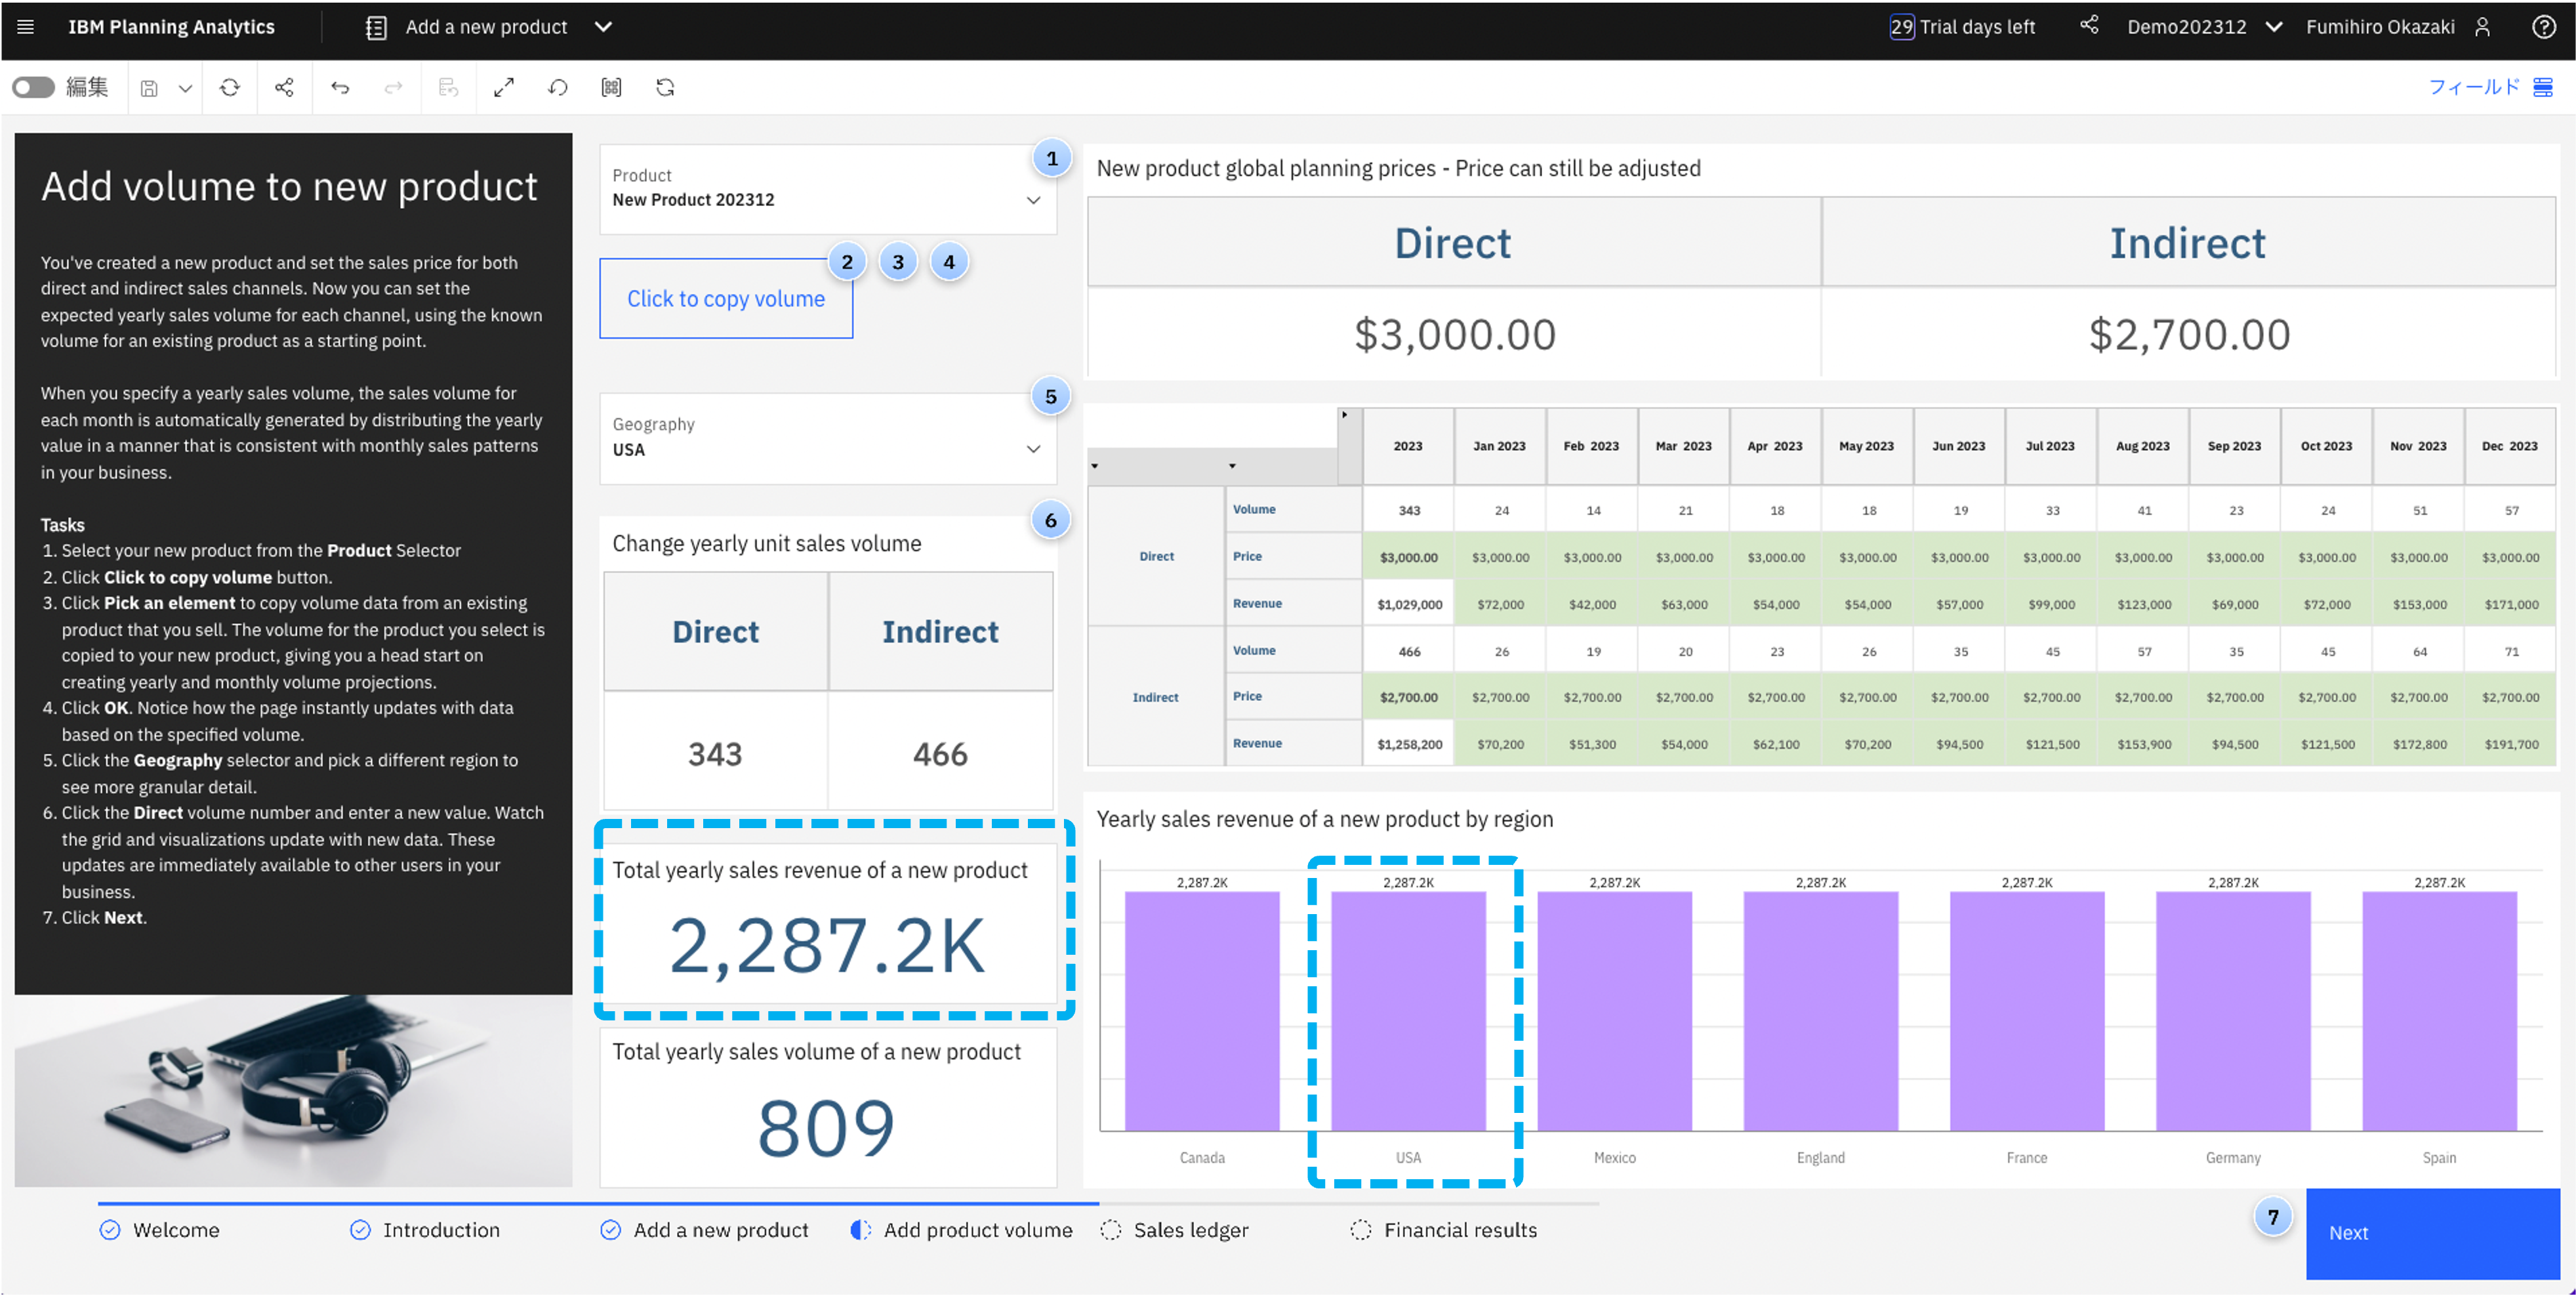The image size is (2576, 1296).
Task: Open the hamburger navigation menu
Action: pyautogui.click(x=26, y=27)
